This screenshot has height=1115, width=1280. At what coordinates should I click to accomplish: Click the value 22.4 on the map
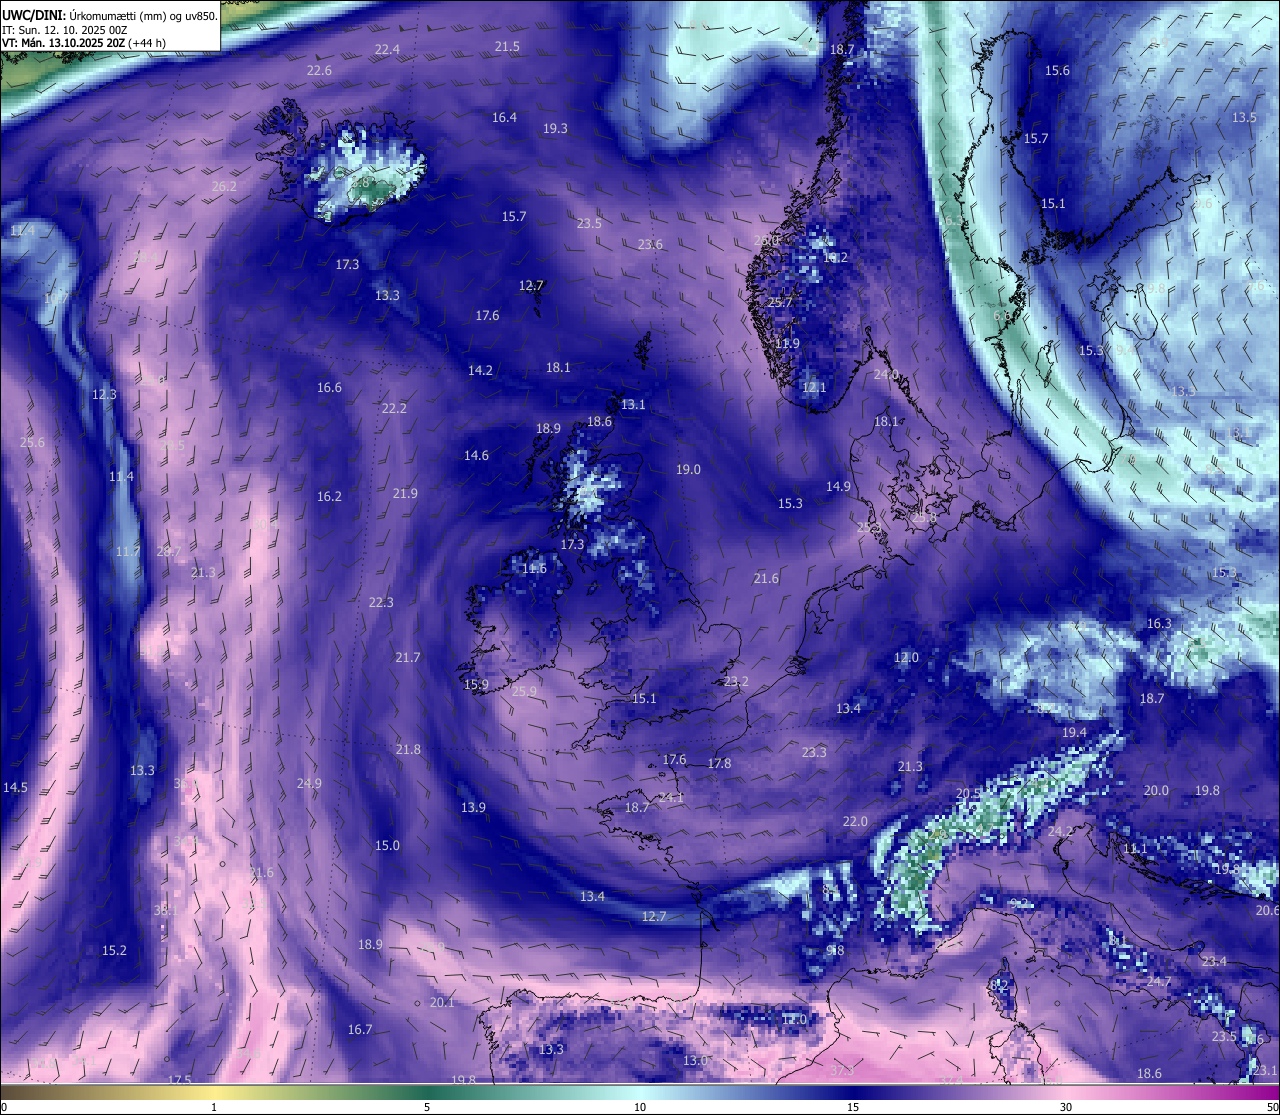pyautogui.click(x=387, y=49)
